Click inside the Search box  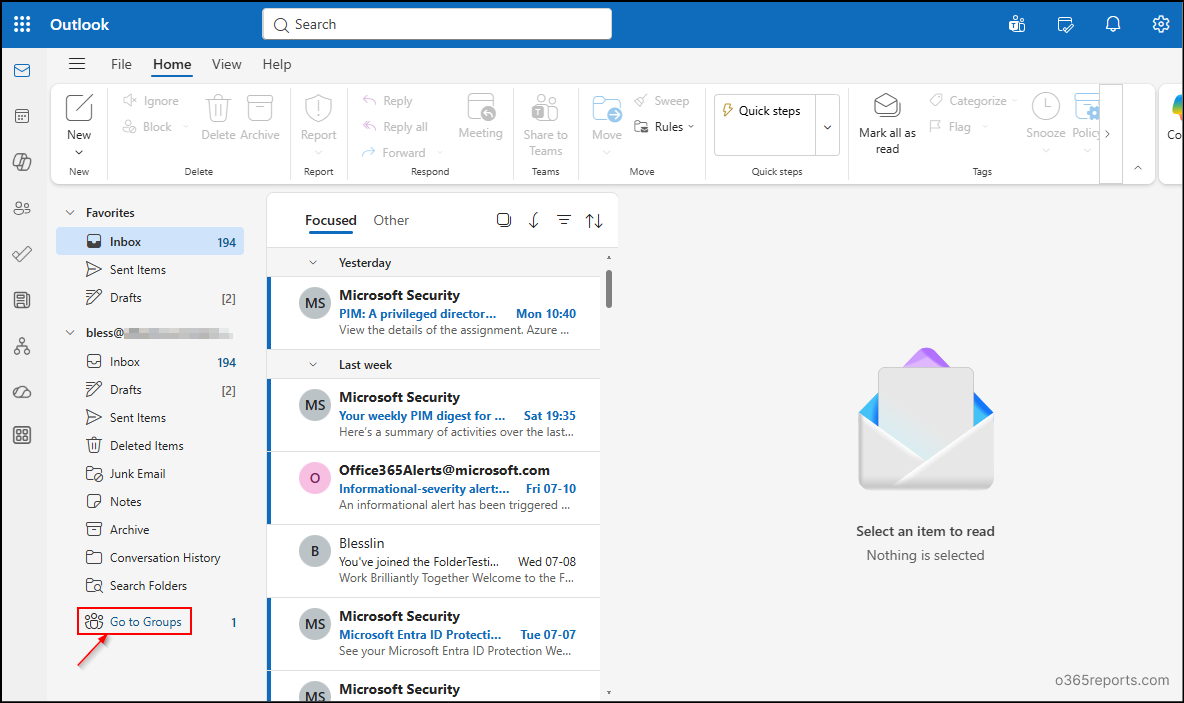point(437,24)
